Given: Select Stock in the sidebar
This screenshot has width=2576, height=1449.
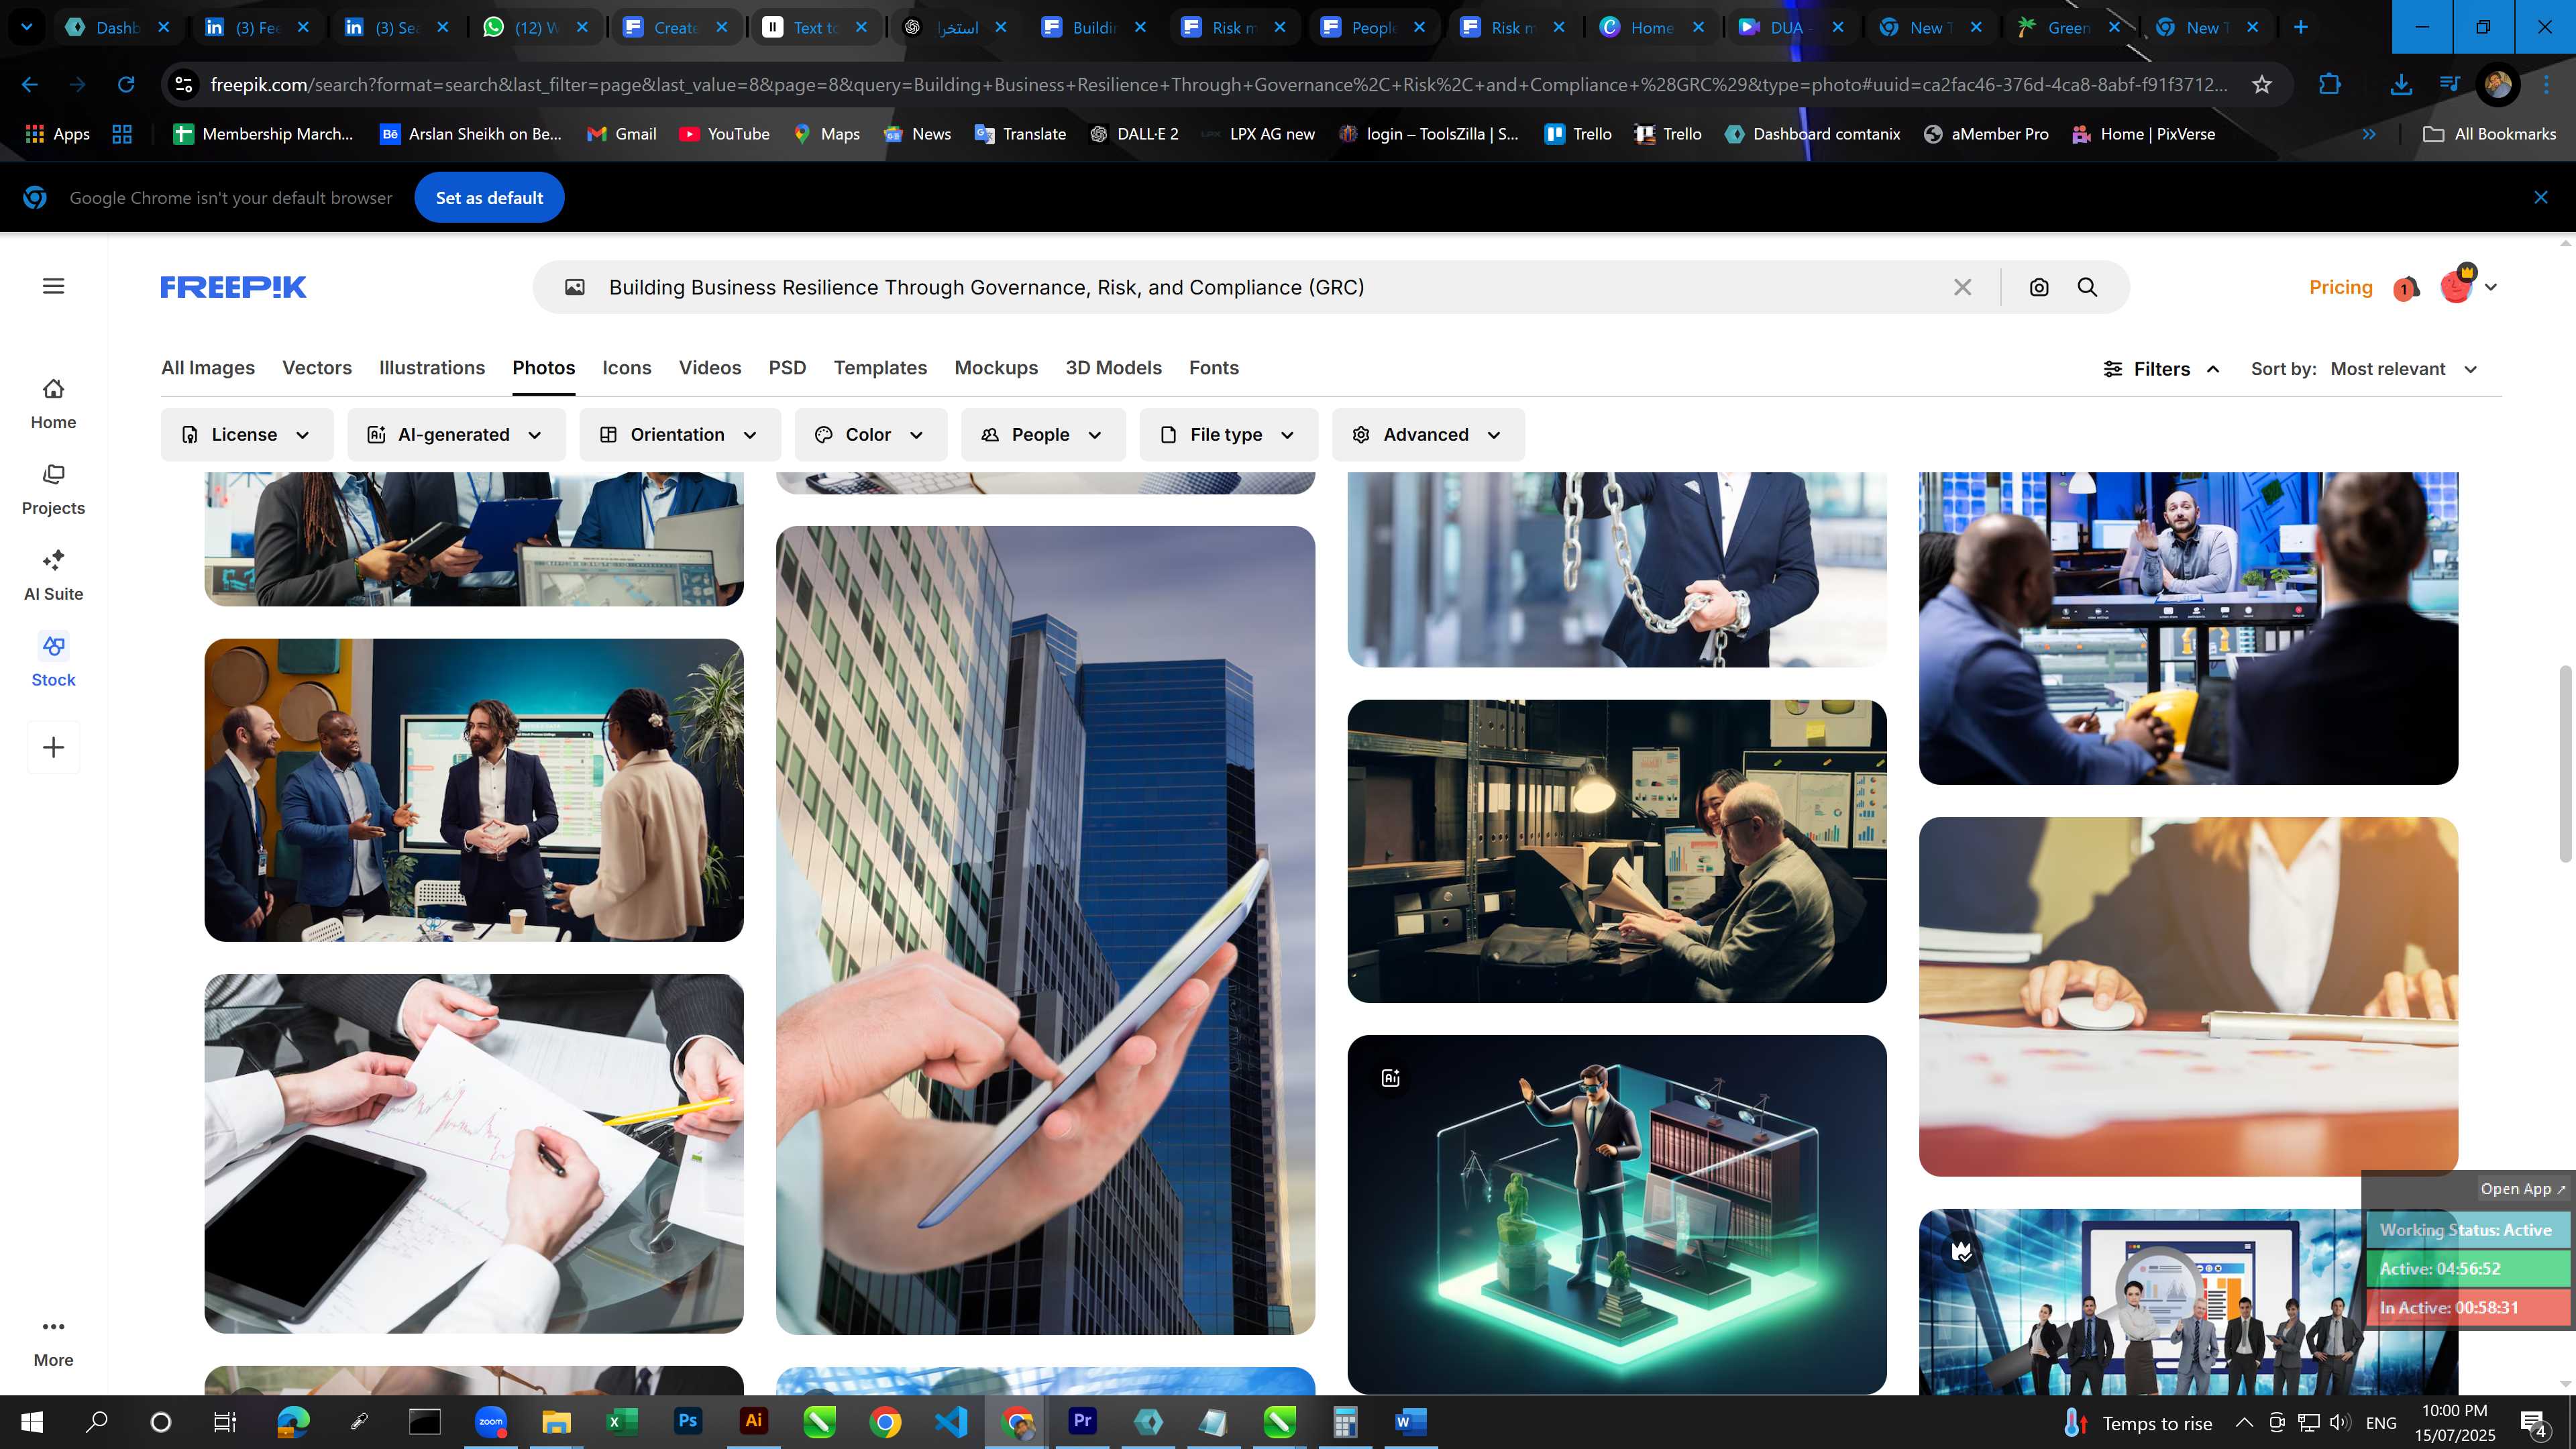Looking at the screenshot, I should coord(53,661).
